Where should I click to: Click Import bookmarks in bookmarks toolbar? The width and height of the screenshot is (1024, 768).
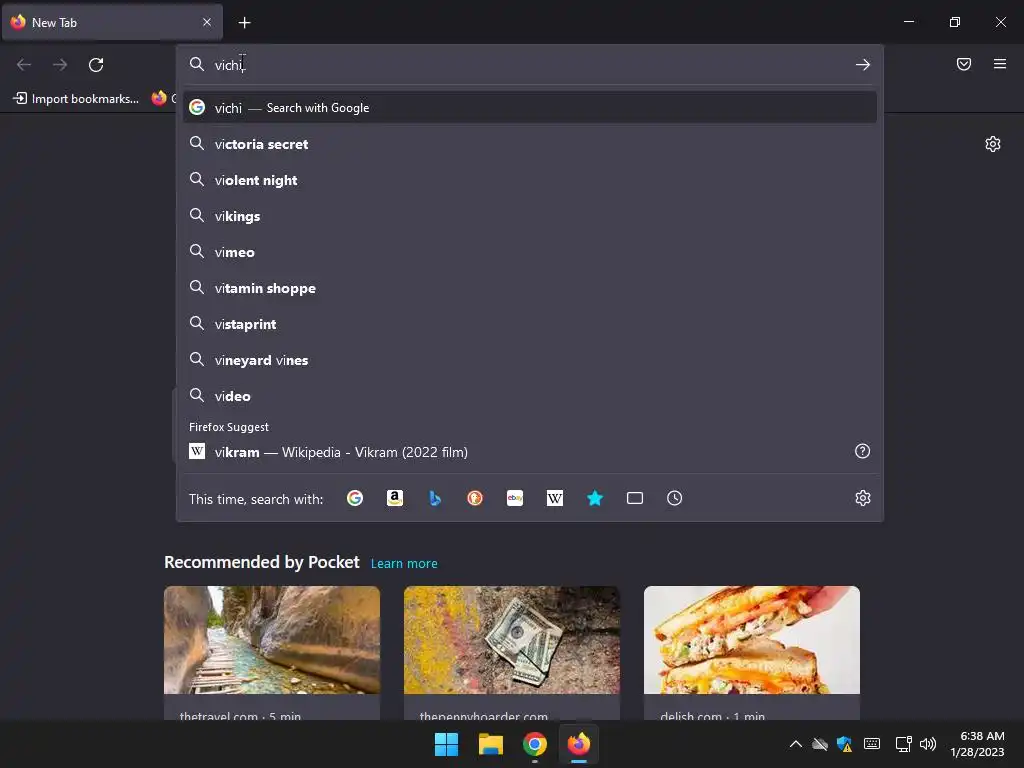point(76,99)
